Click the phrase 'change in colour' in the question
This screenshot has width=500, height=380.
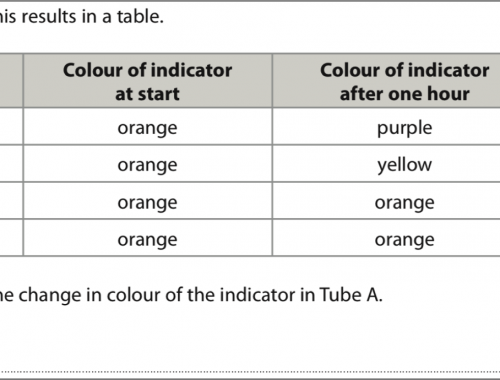click(90, 295)
